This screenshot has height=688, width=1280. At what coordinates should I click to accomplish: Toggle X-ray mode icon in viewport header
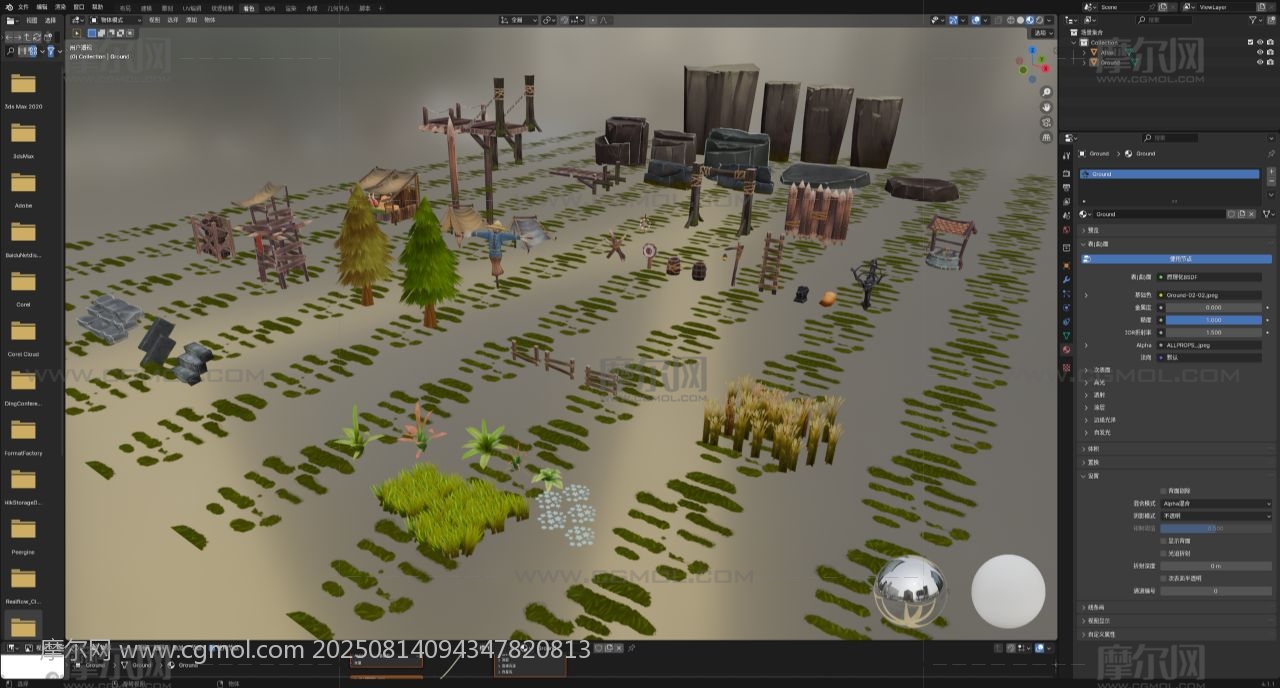(996, 20)
